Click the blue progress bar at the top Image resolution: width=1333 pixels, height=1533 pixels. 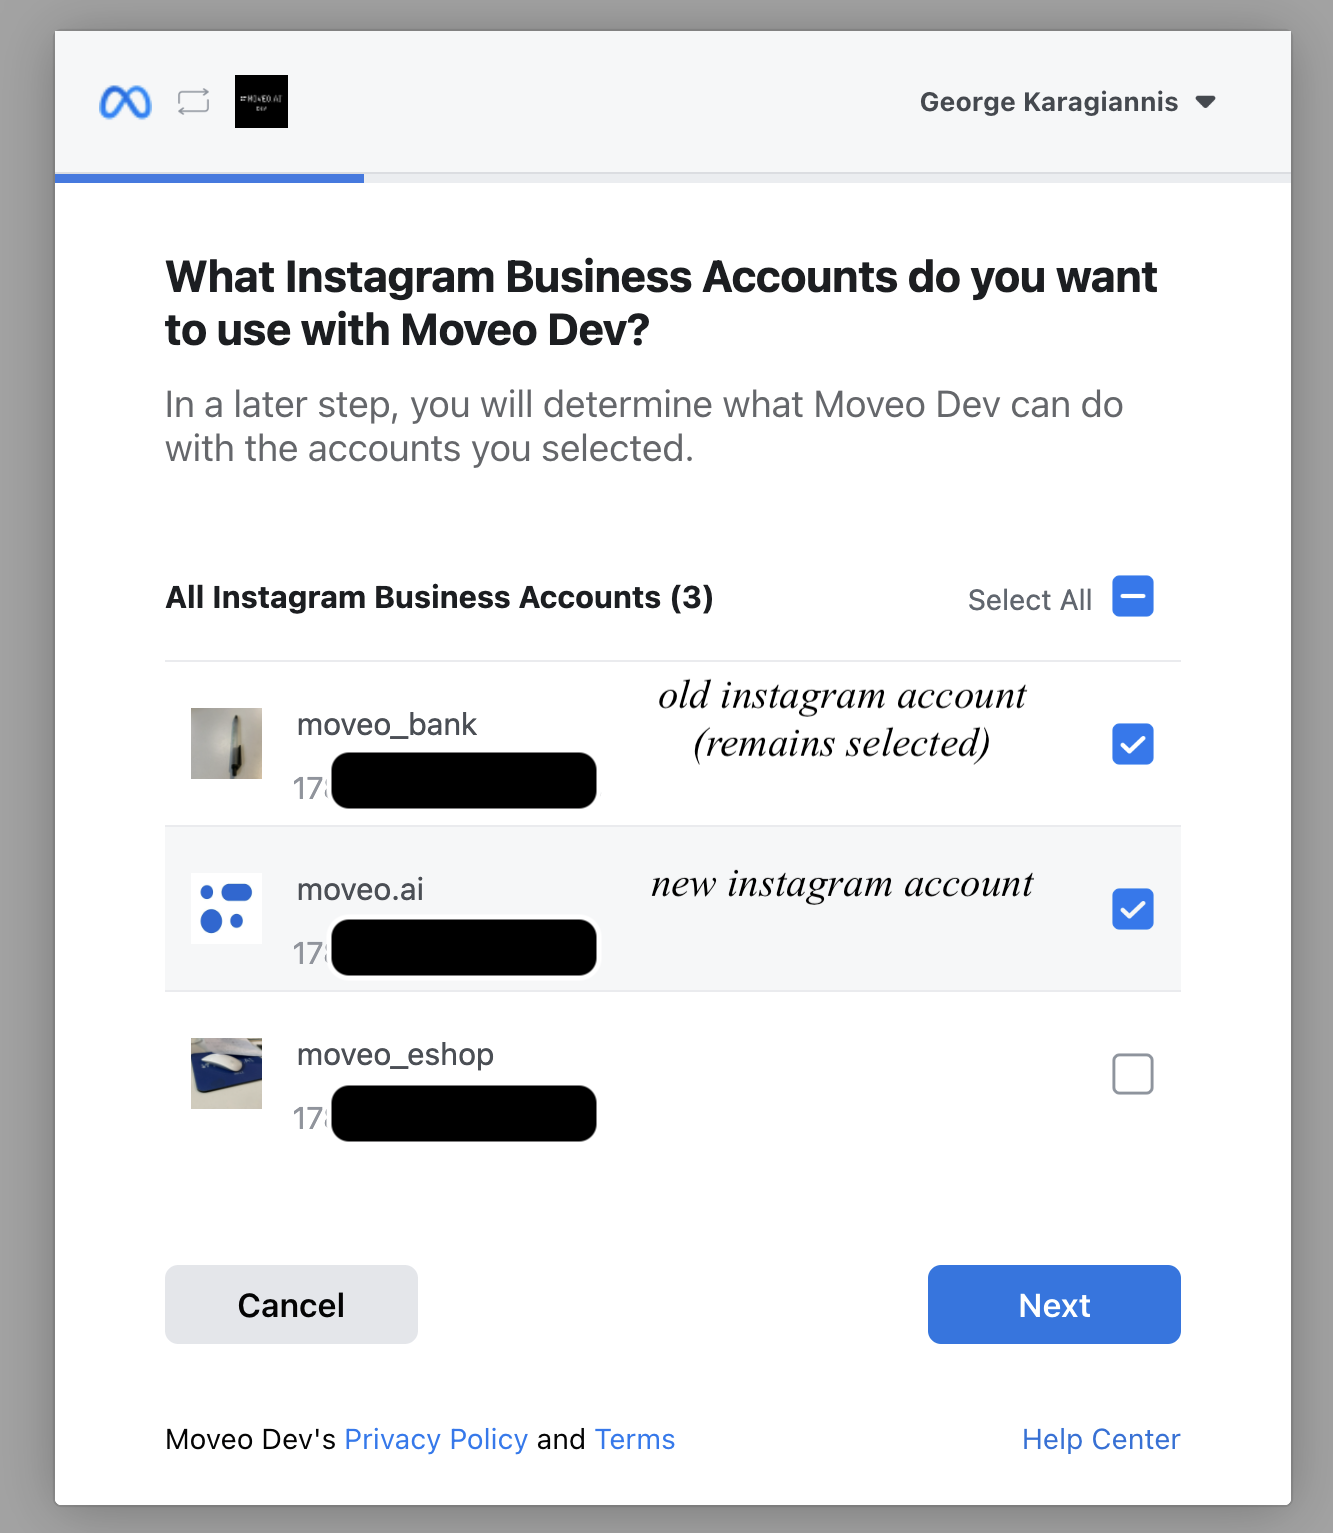point(209,178)
